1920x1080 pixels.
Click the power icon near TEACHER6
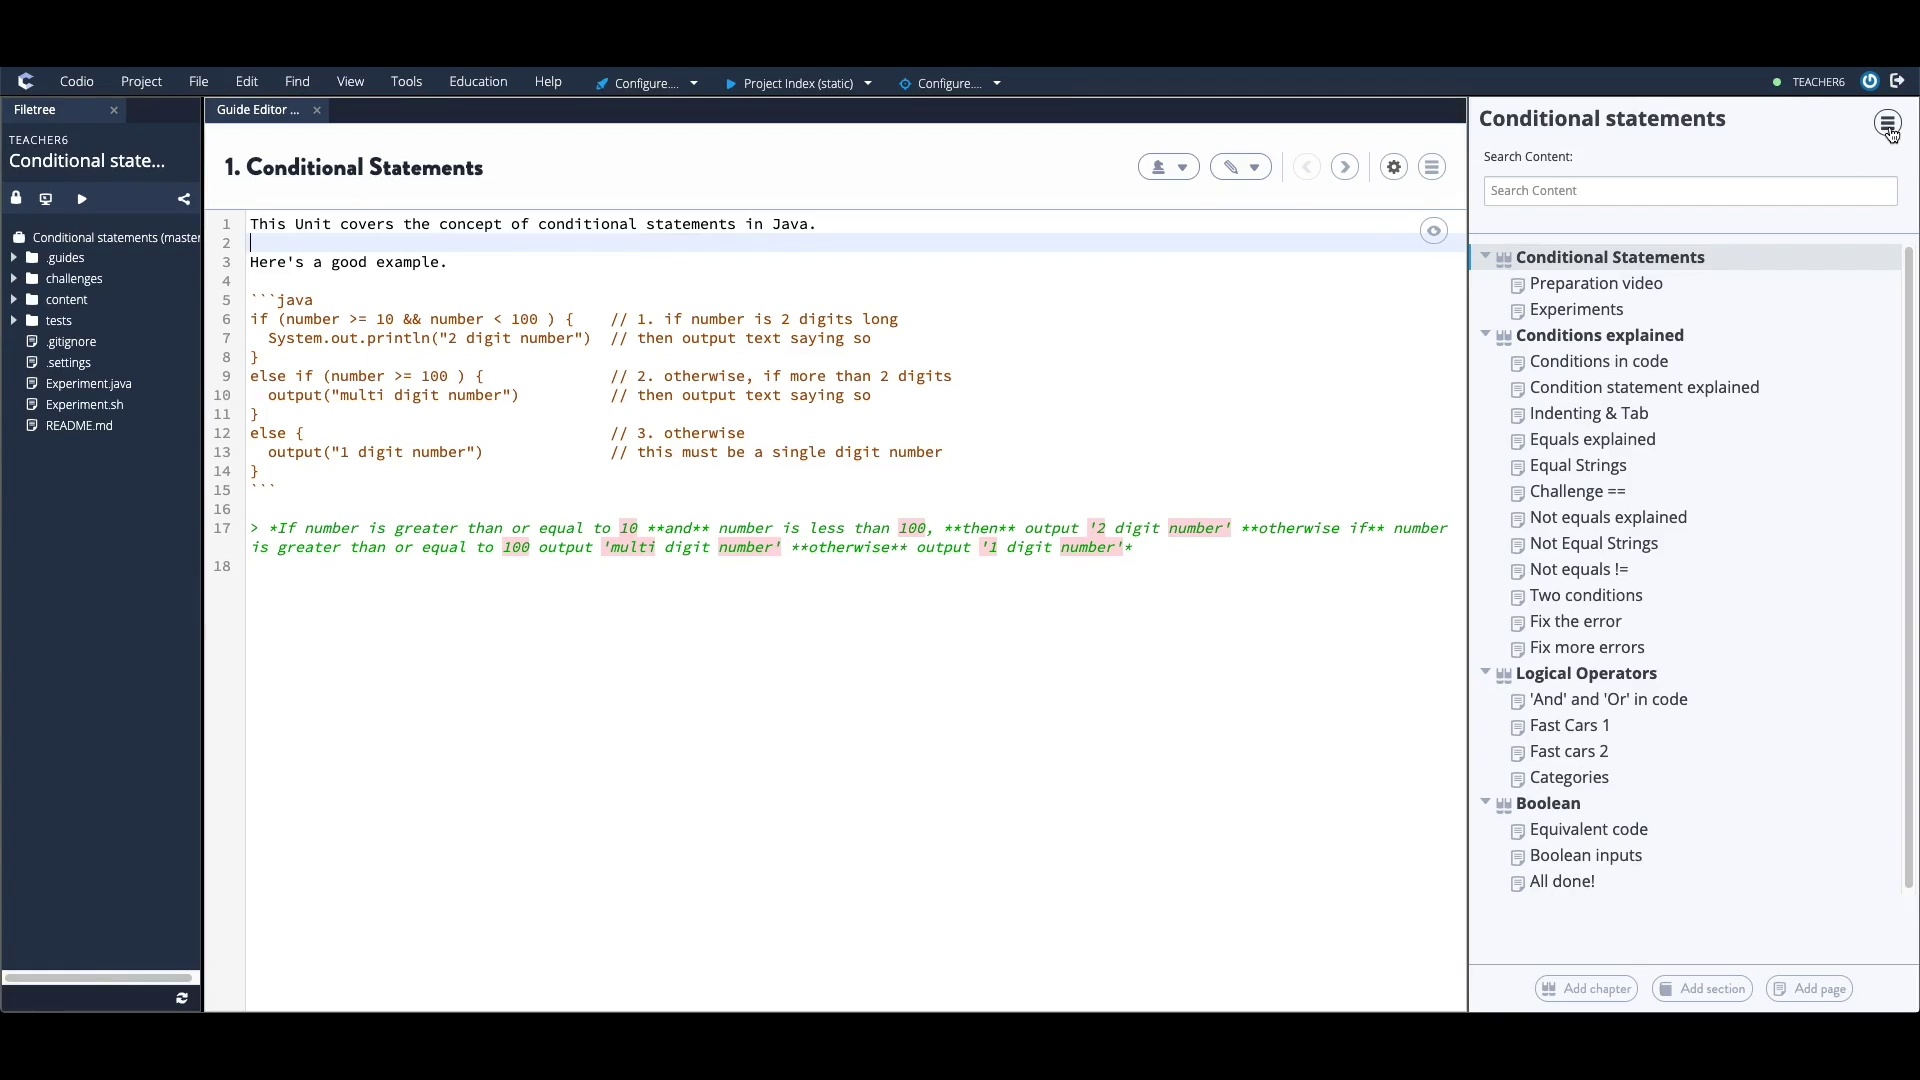pyautogui.click(x=1869, y=81)
